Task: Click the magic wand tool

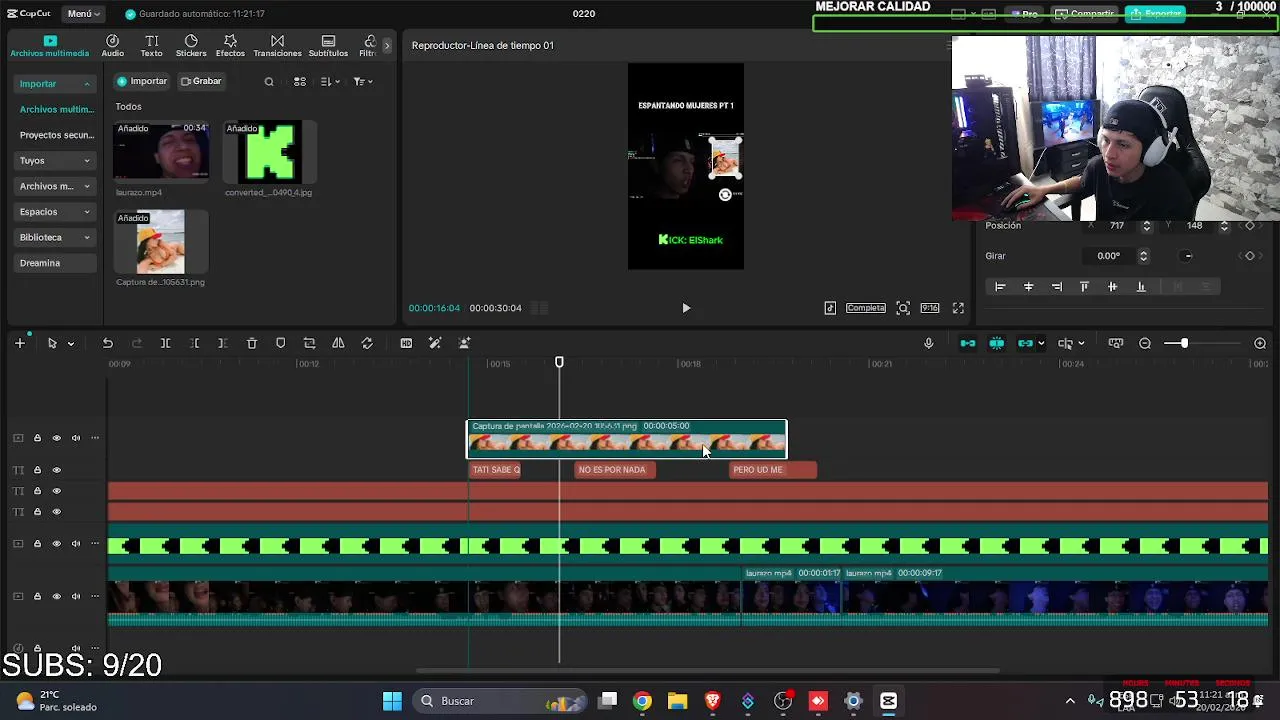Action: [x=435, y=343]
